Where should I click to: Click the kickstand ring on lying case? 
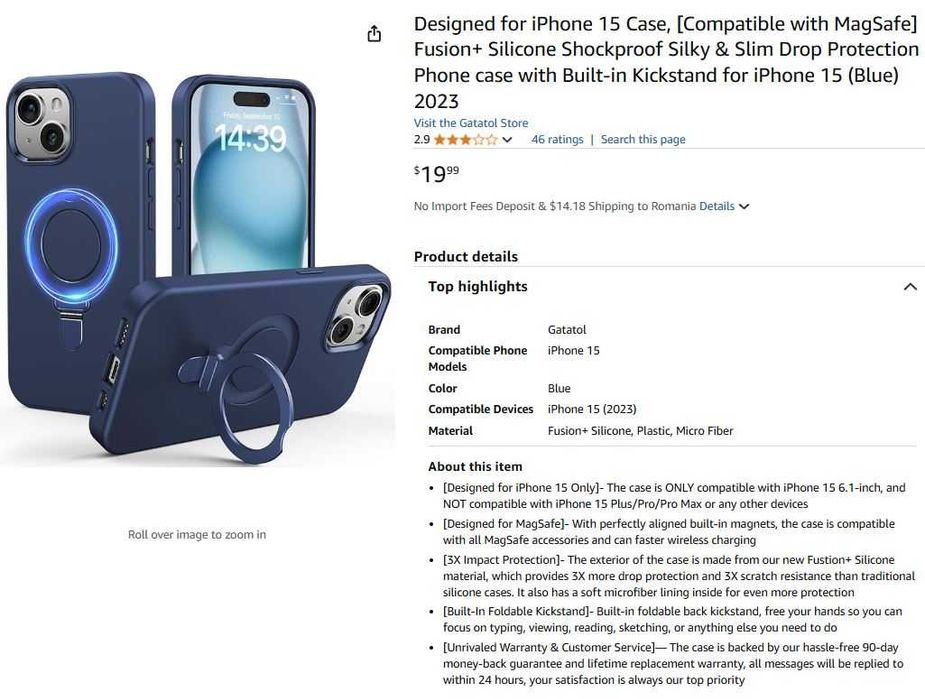click(257, 406)
